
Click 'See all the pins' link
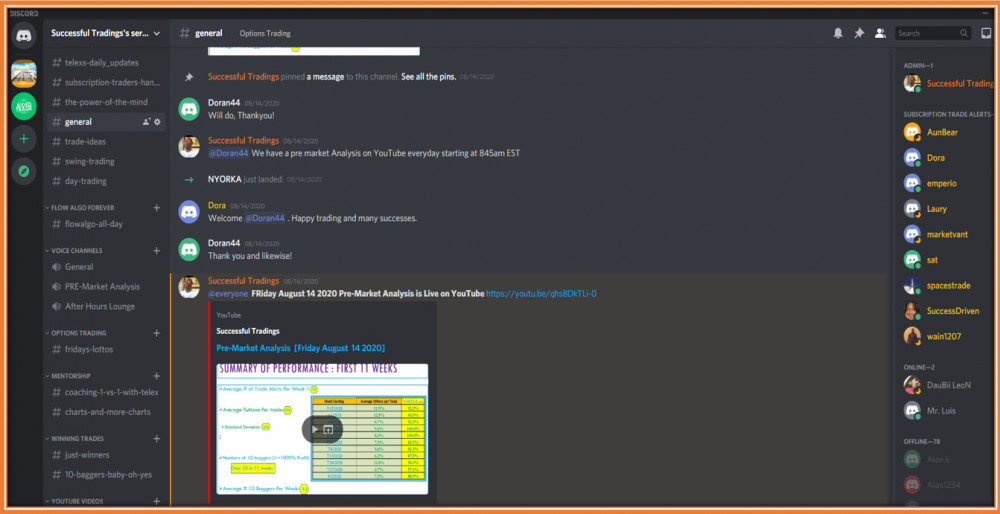pyautogui.click(x=429, y=77)
